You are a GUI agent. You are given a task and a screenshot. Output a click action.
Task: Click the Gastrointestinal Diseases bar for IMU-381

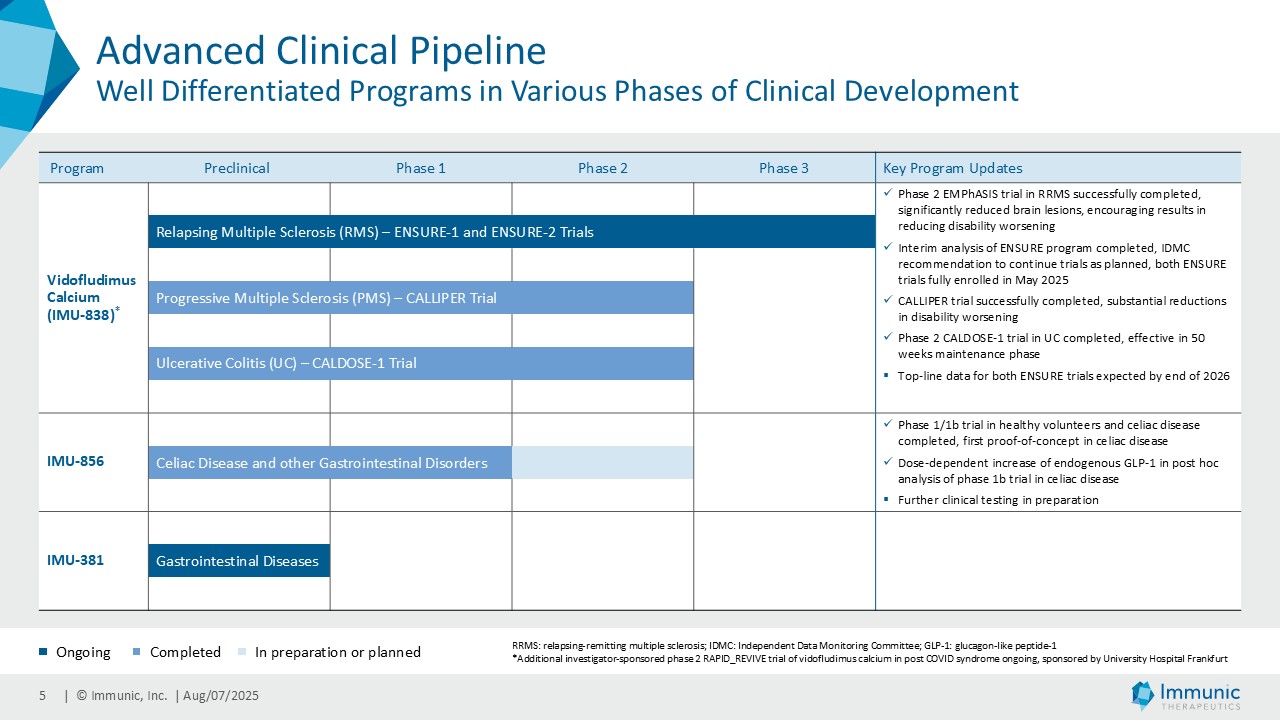pyautogui.click(x=239, y=561)
